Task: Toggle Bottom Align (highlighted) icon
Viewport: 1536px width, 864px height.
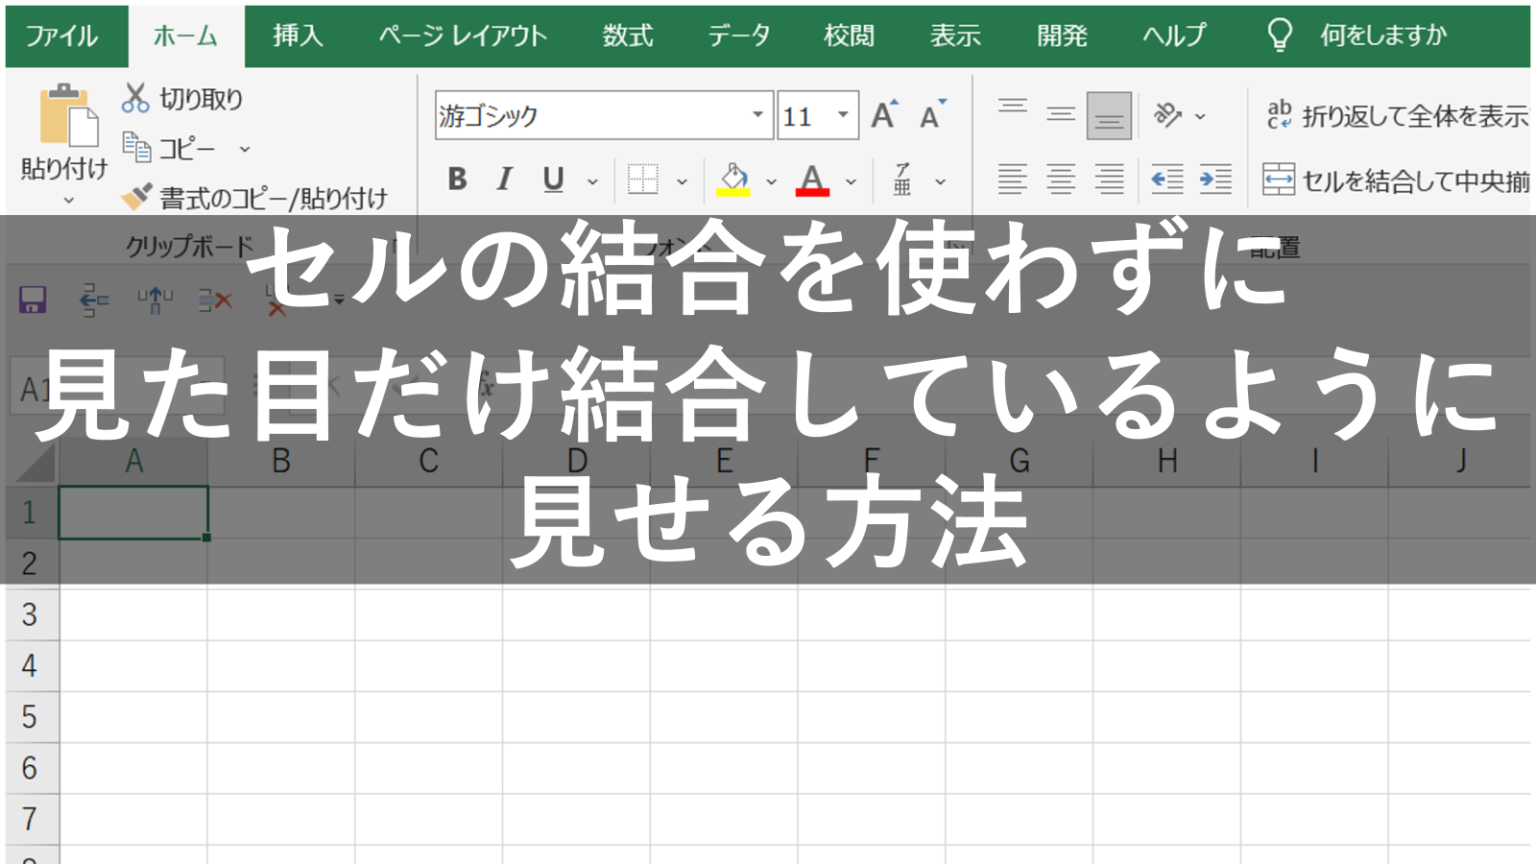Action: (1109, 115)
